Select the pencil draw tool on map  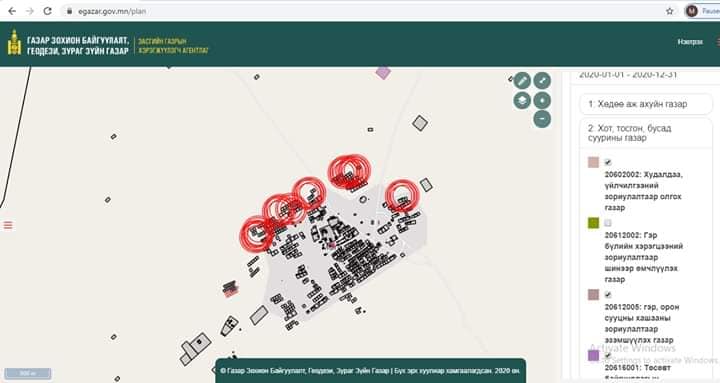522,81
